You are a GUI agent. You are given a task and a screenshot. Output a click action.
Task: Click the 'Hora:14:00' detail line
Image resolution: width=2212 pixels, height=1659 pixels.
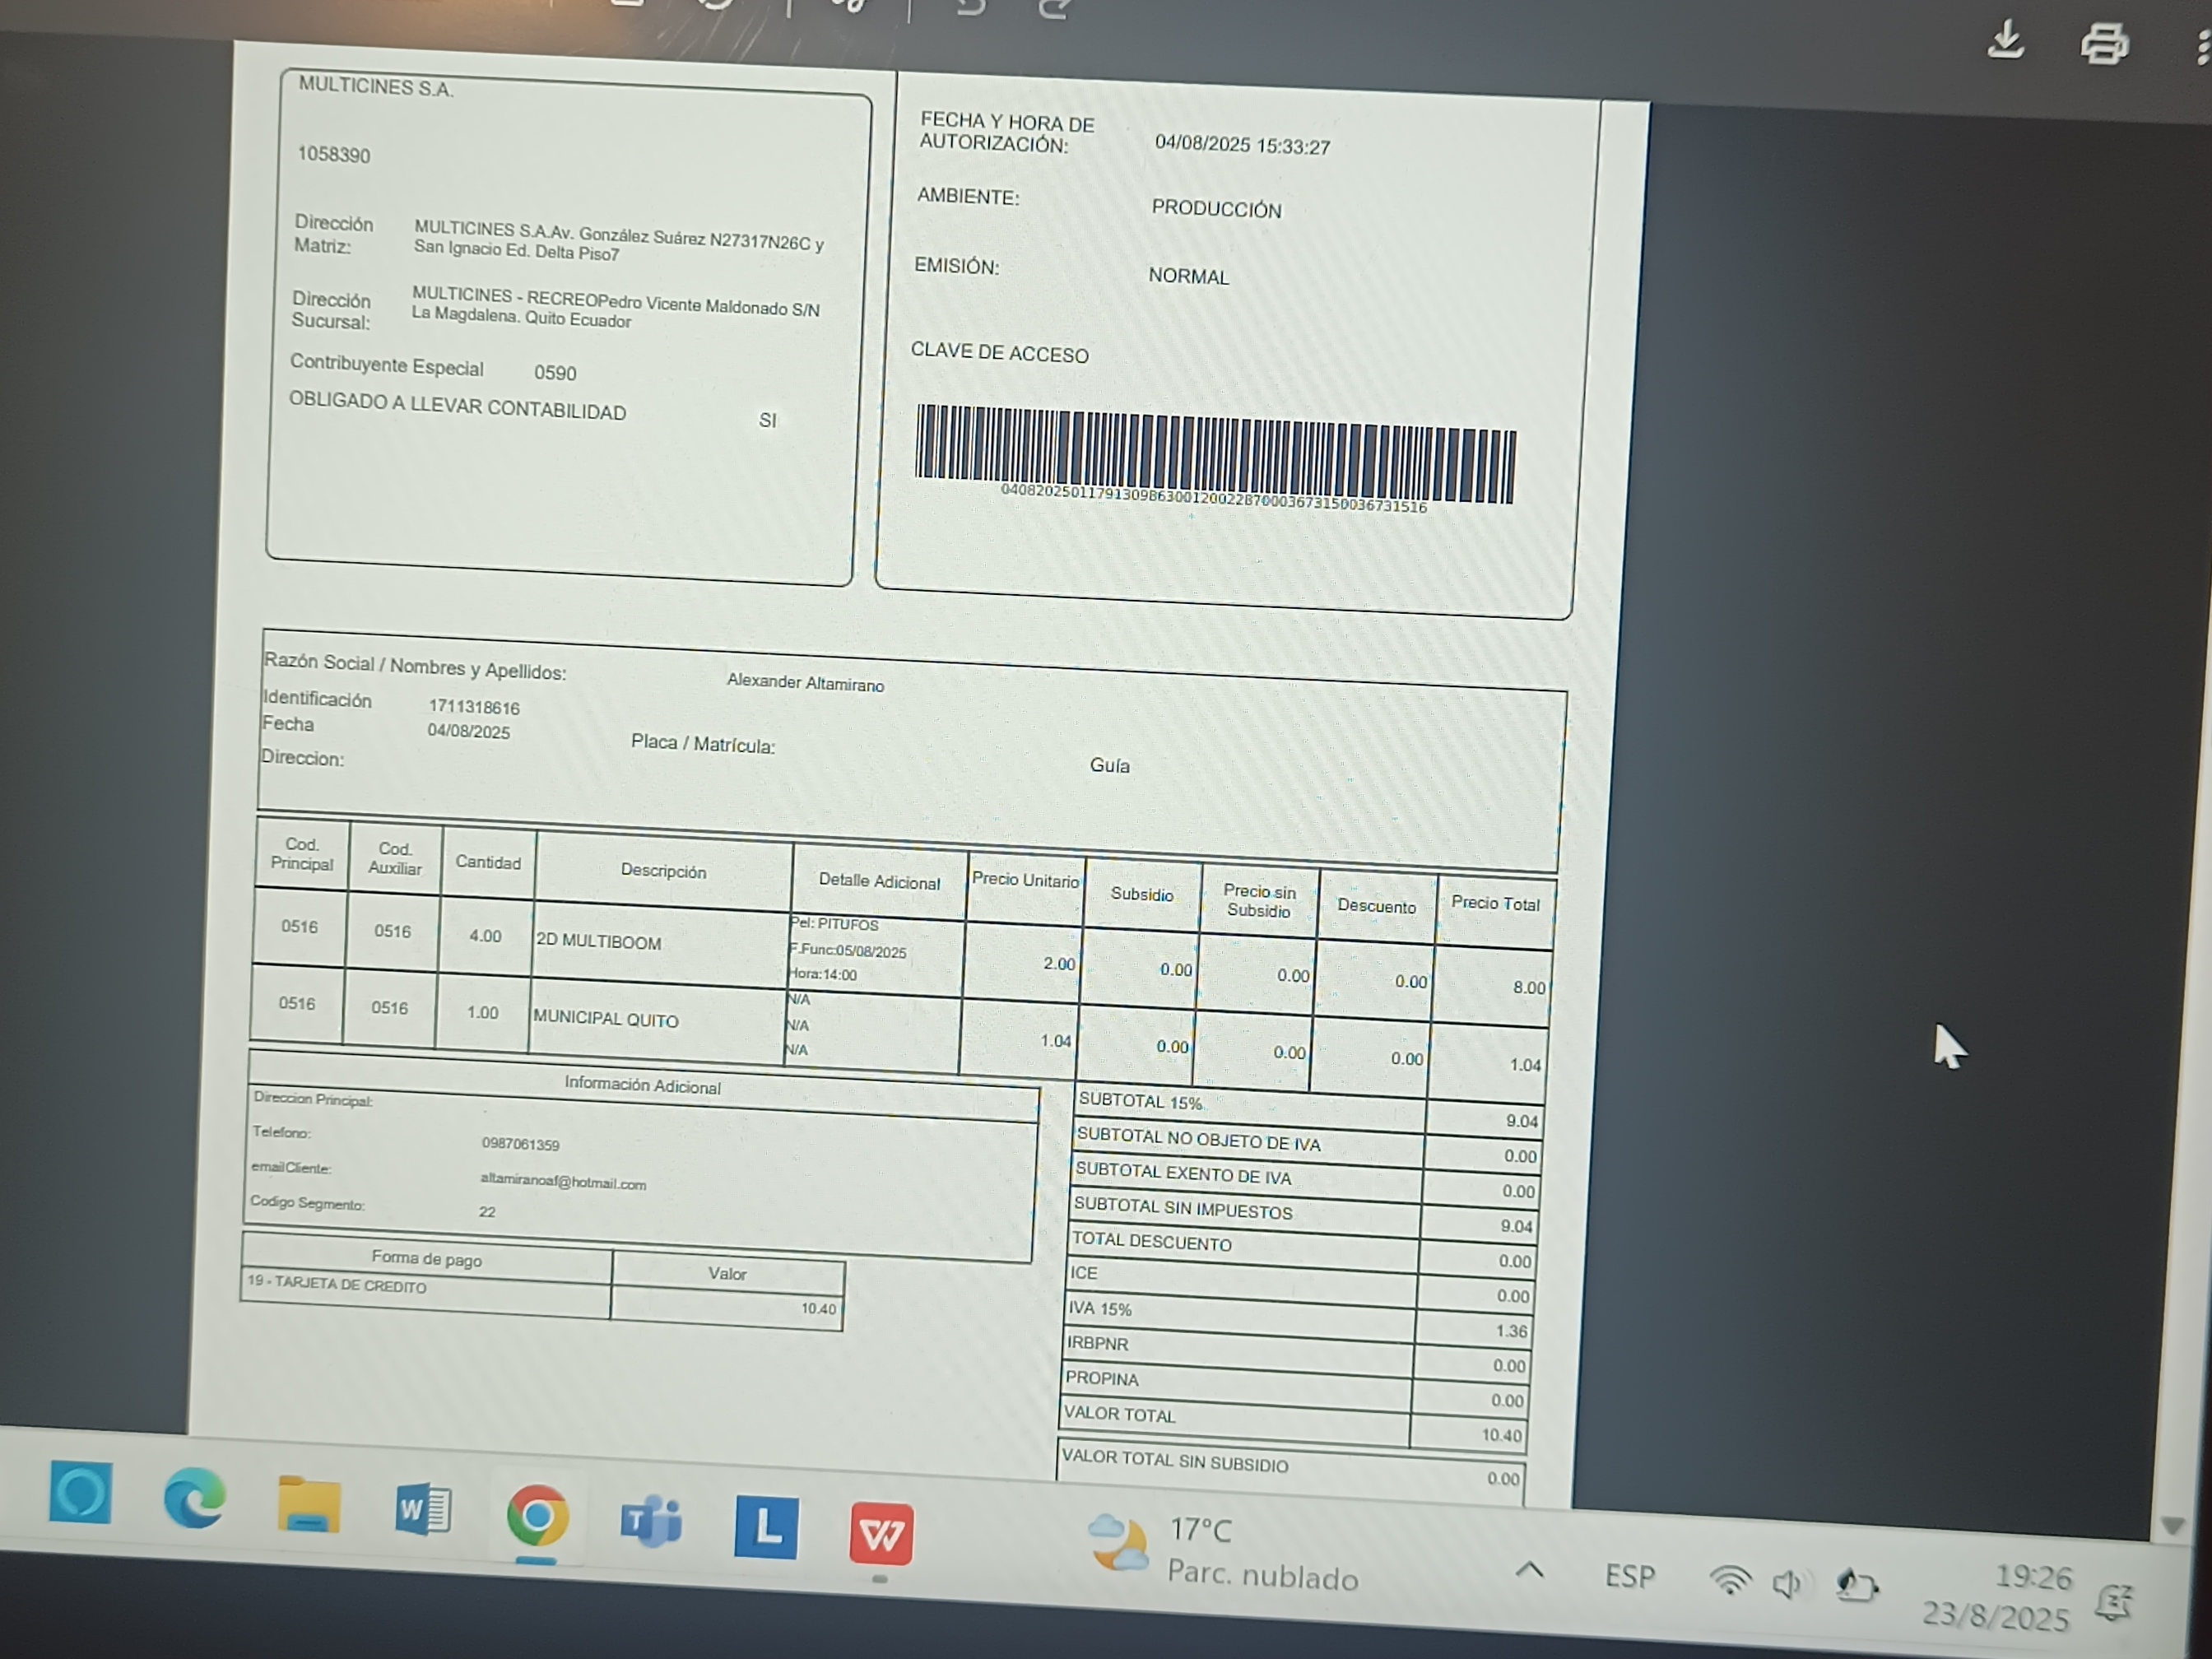point(823,975)
